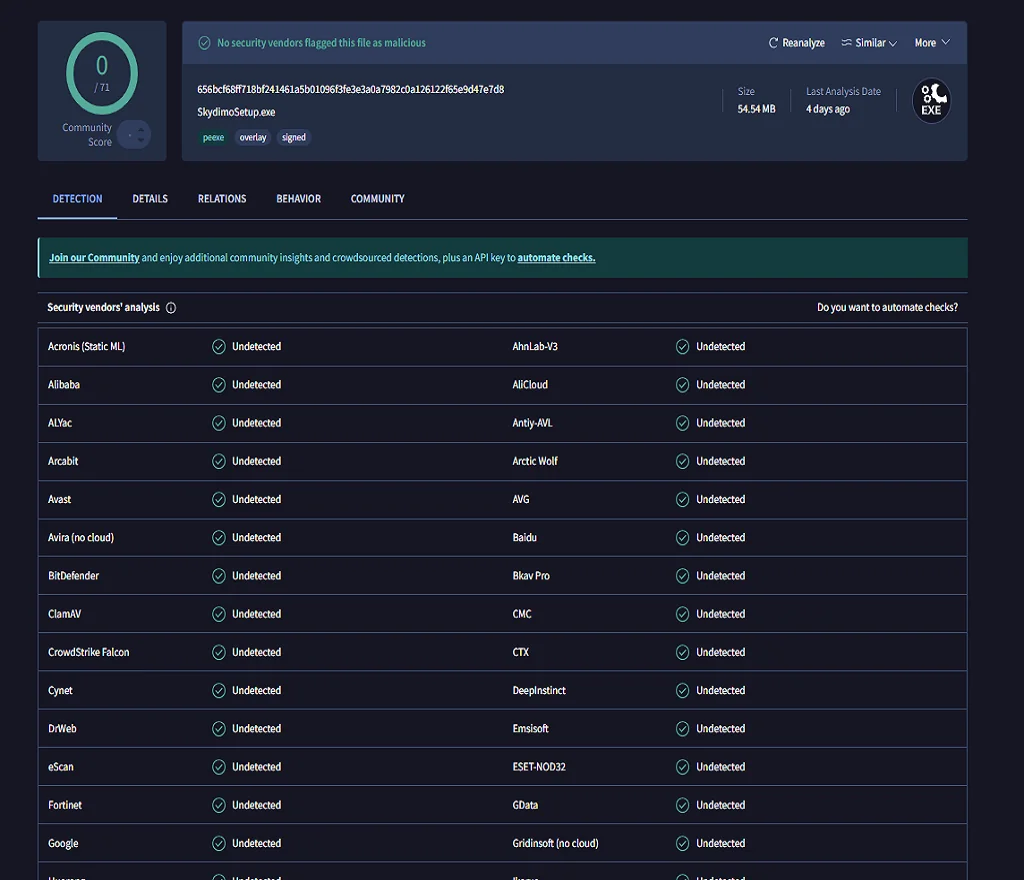Click 'Do you want to automate checks?' link
1024x880 pixels.
887,308
